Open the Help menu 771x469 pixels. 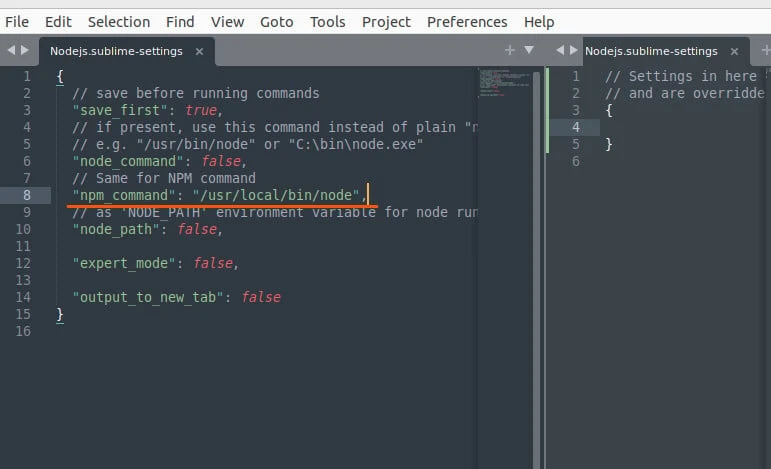point(539,21)
